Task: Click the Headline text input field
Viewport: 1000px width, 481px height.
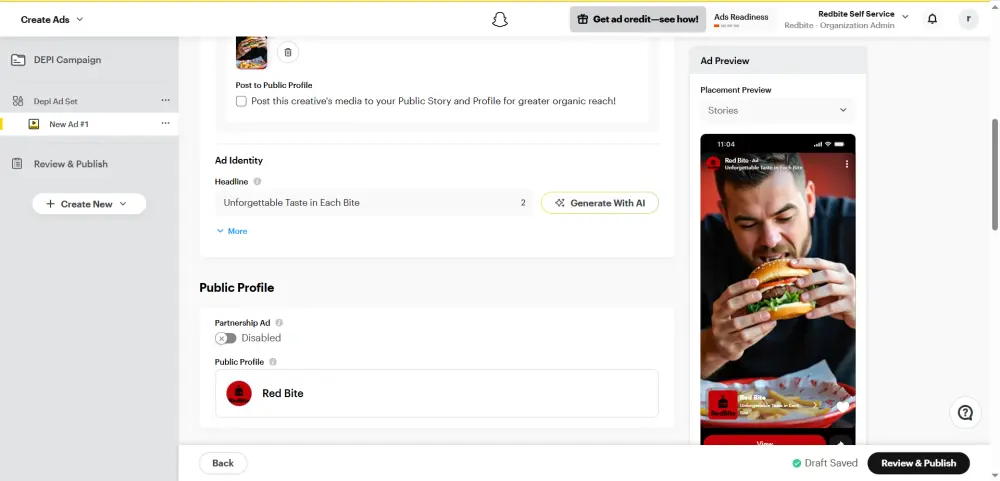Action: 374,203
